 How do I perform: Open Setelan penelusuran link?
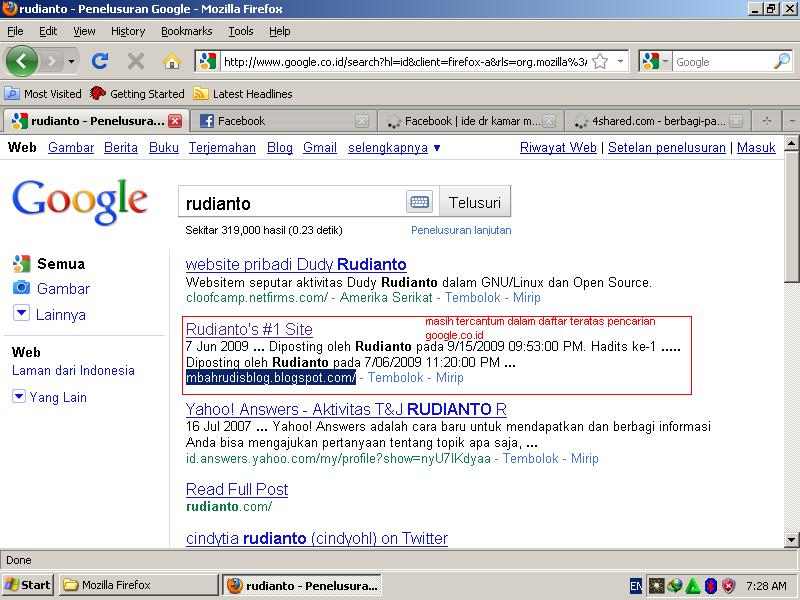tap(667, 147)
